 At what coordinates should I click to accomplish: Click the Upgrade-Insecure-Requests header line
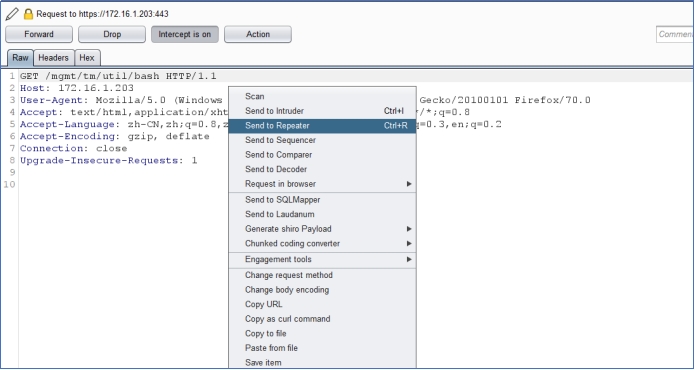109,160
